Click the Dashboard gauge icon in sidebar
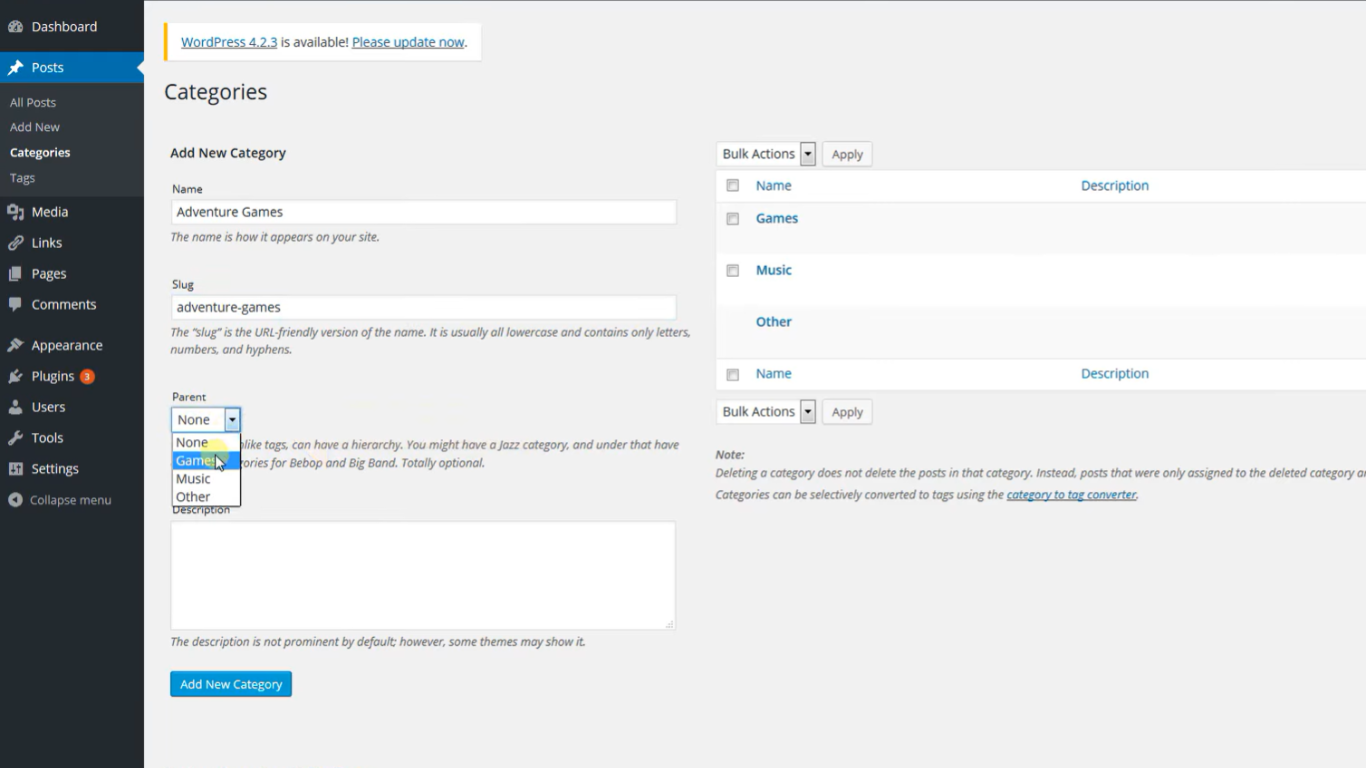Screen dimensions: 1366x768 pos(15,27)
